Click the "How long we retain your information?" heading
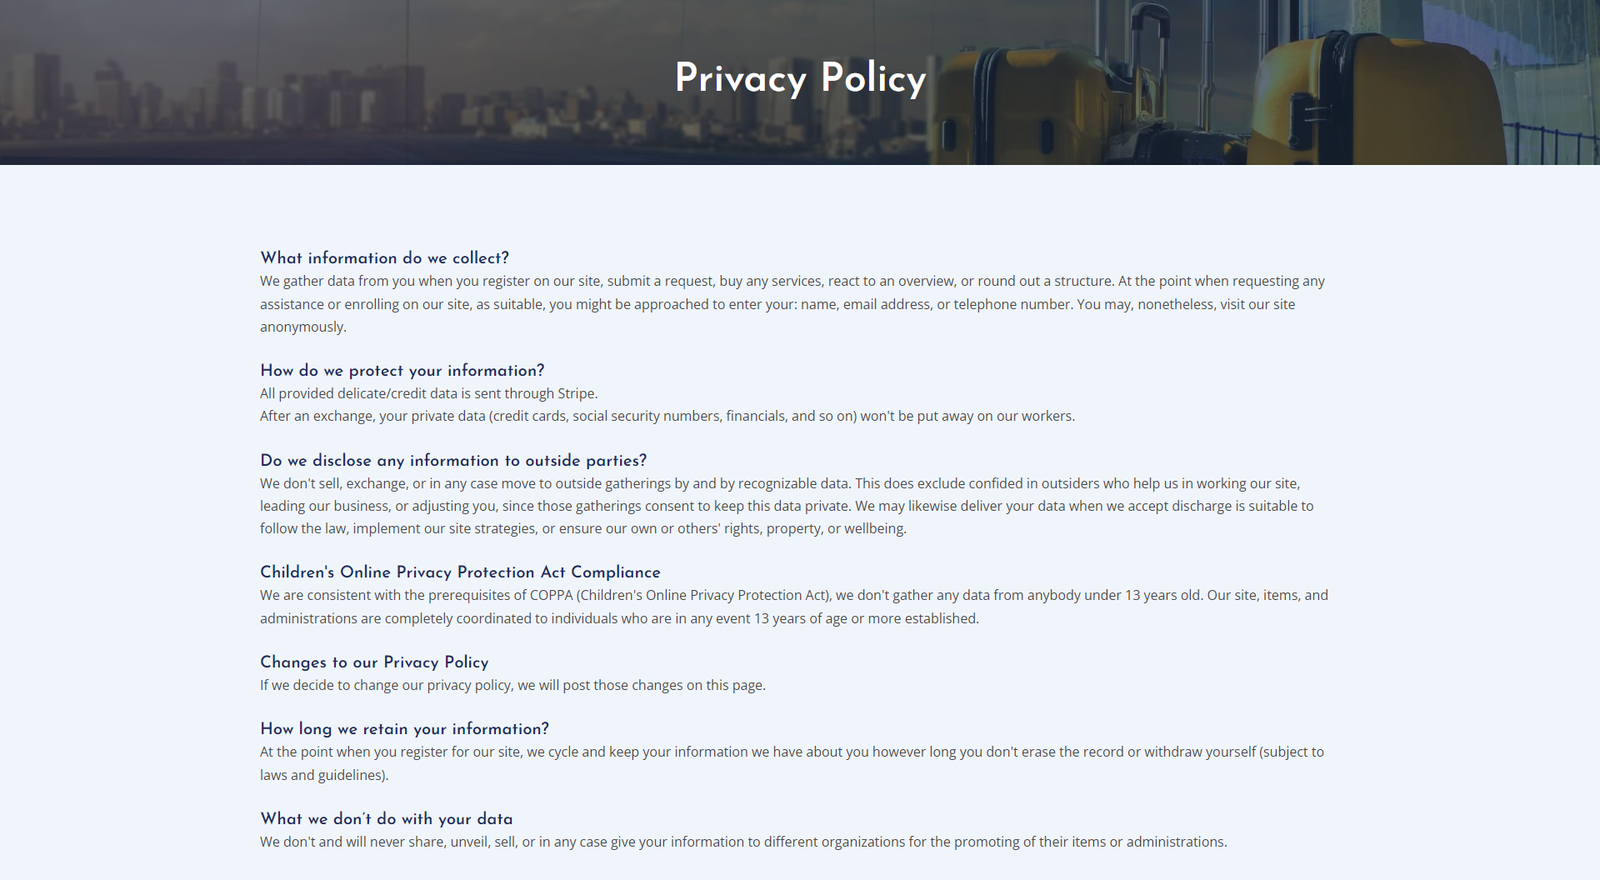1600x880 pixels. click(404, 729)
